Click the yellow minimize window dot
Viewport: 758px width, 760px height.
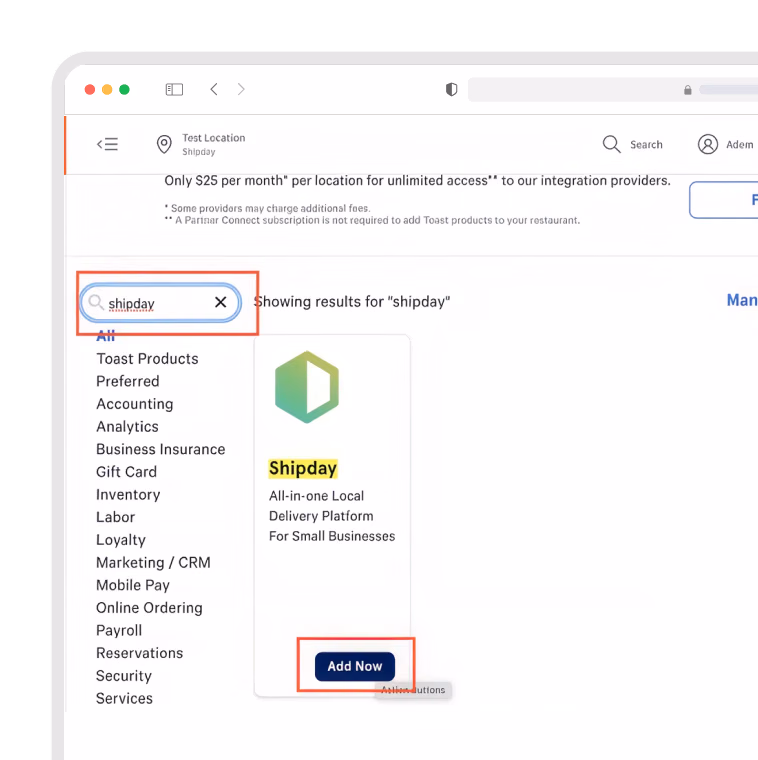click(107, 90)
